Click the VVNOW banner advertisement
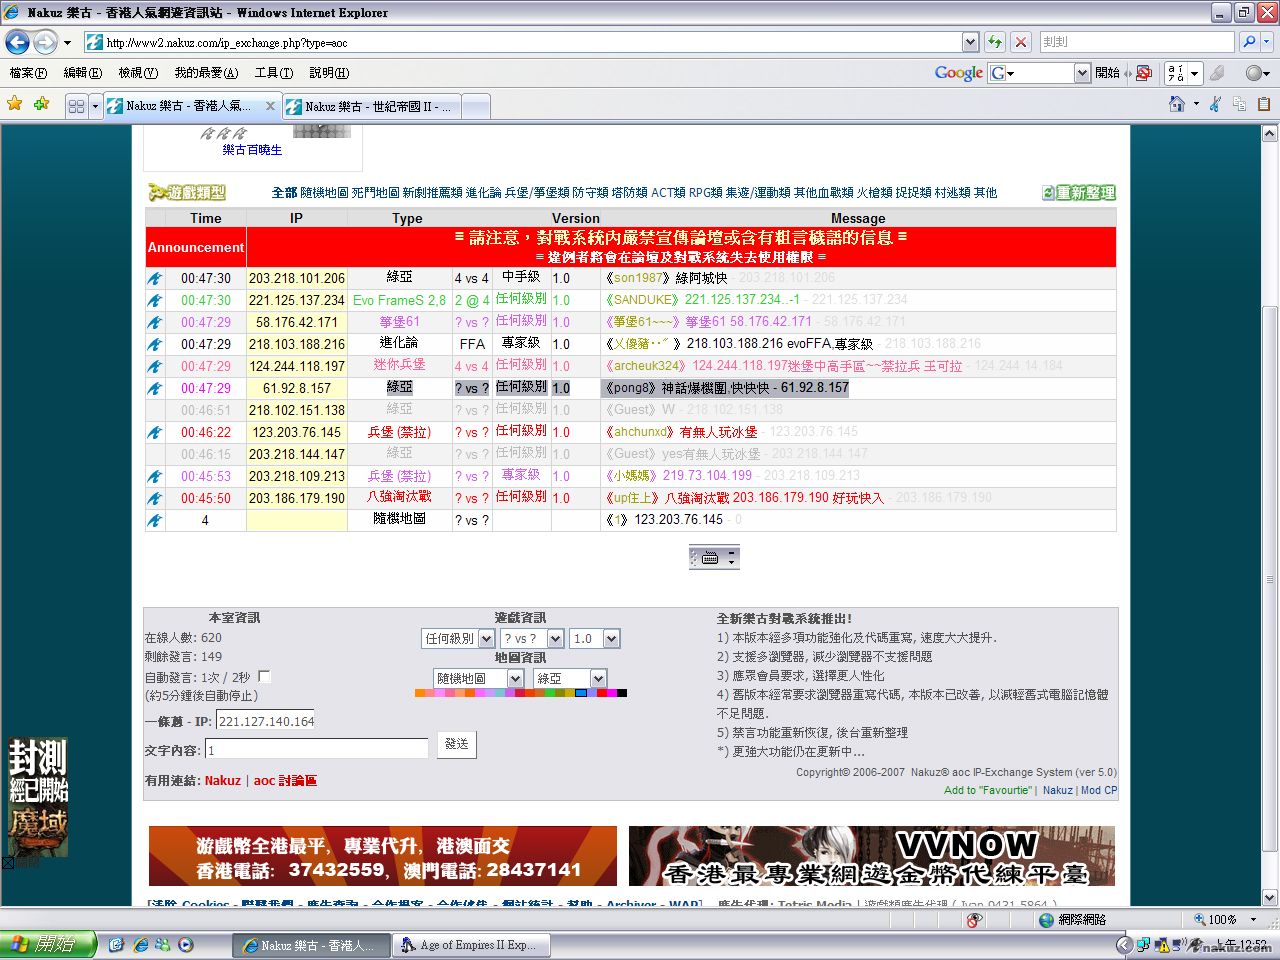Screen dimensions: 1280x960 pyautogui.click(x=872, y=856)
